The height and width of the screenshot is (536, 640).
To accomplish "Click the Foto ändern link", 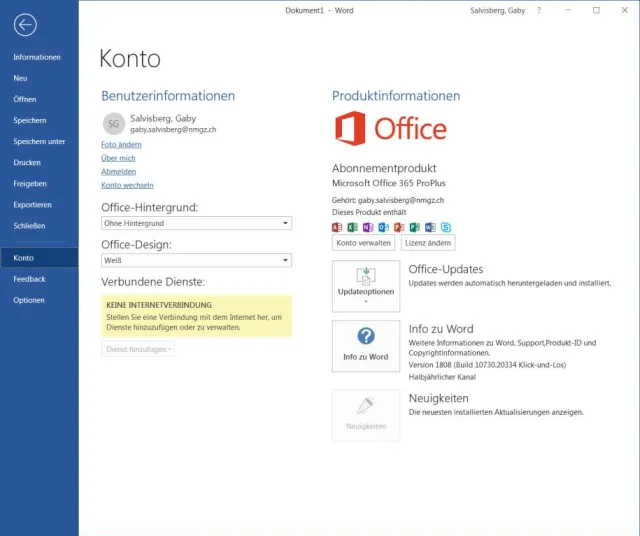I will [x=121, y=145].
